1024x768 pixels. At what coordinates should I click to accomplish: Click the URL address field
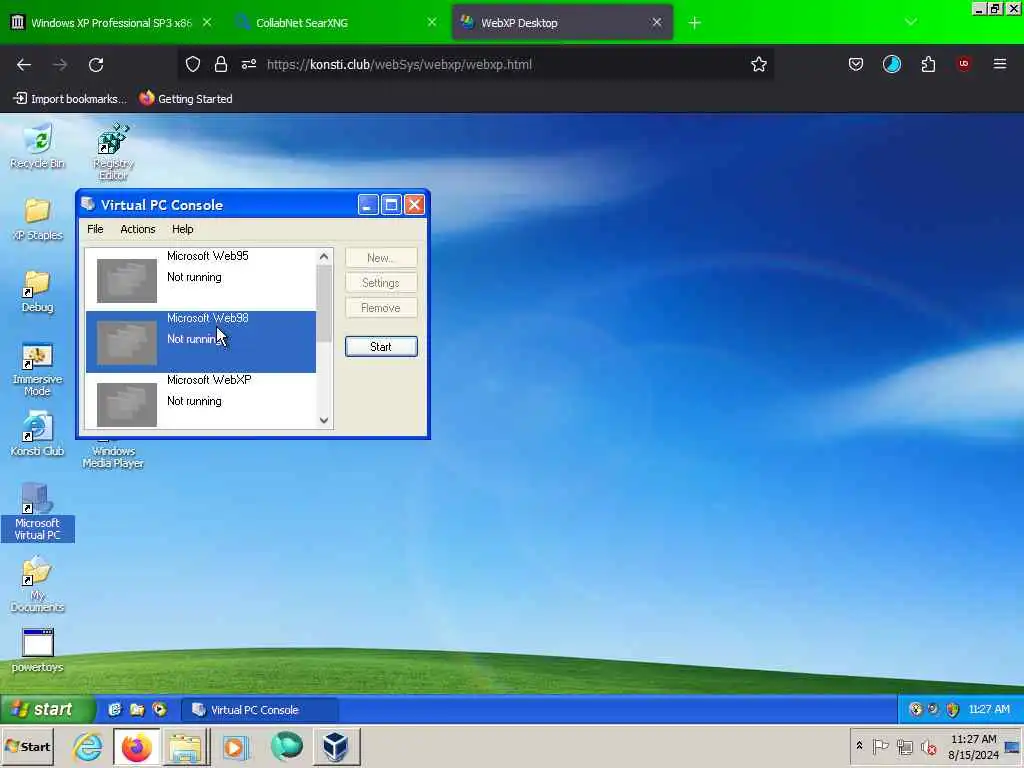pyautogui.click(x=503, y=65)
